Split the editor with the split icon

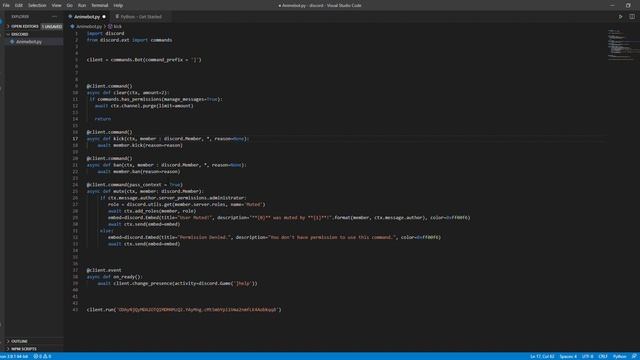[x=632, y=17]
